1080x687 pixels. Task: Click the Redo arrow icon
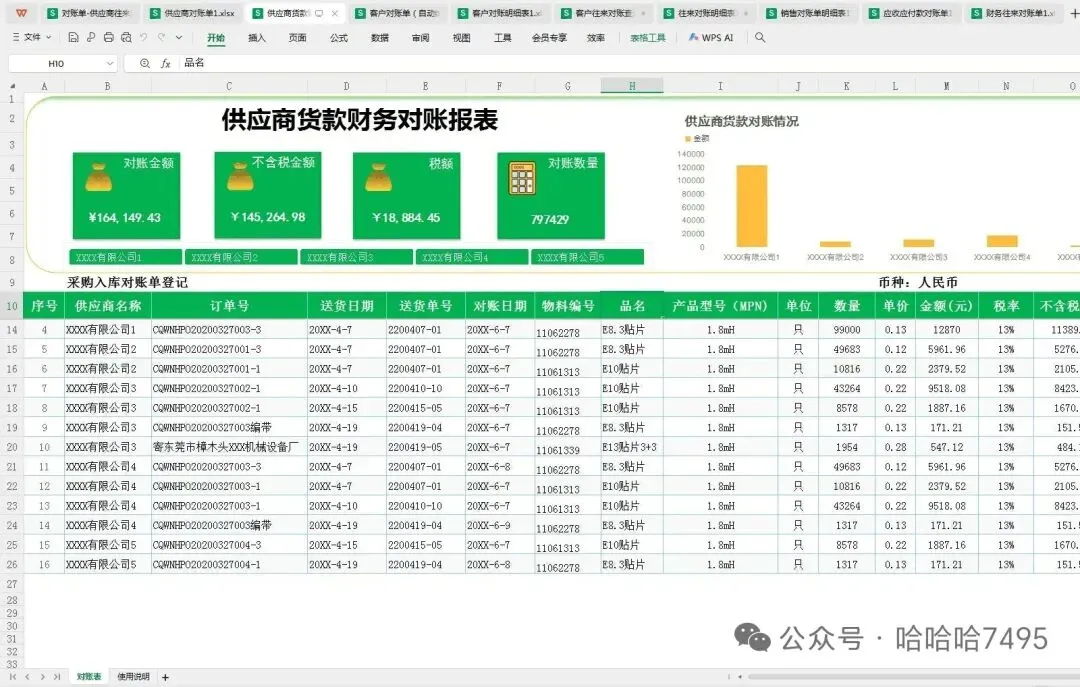[x=161, y=37]
